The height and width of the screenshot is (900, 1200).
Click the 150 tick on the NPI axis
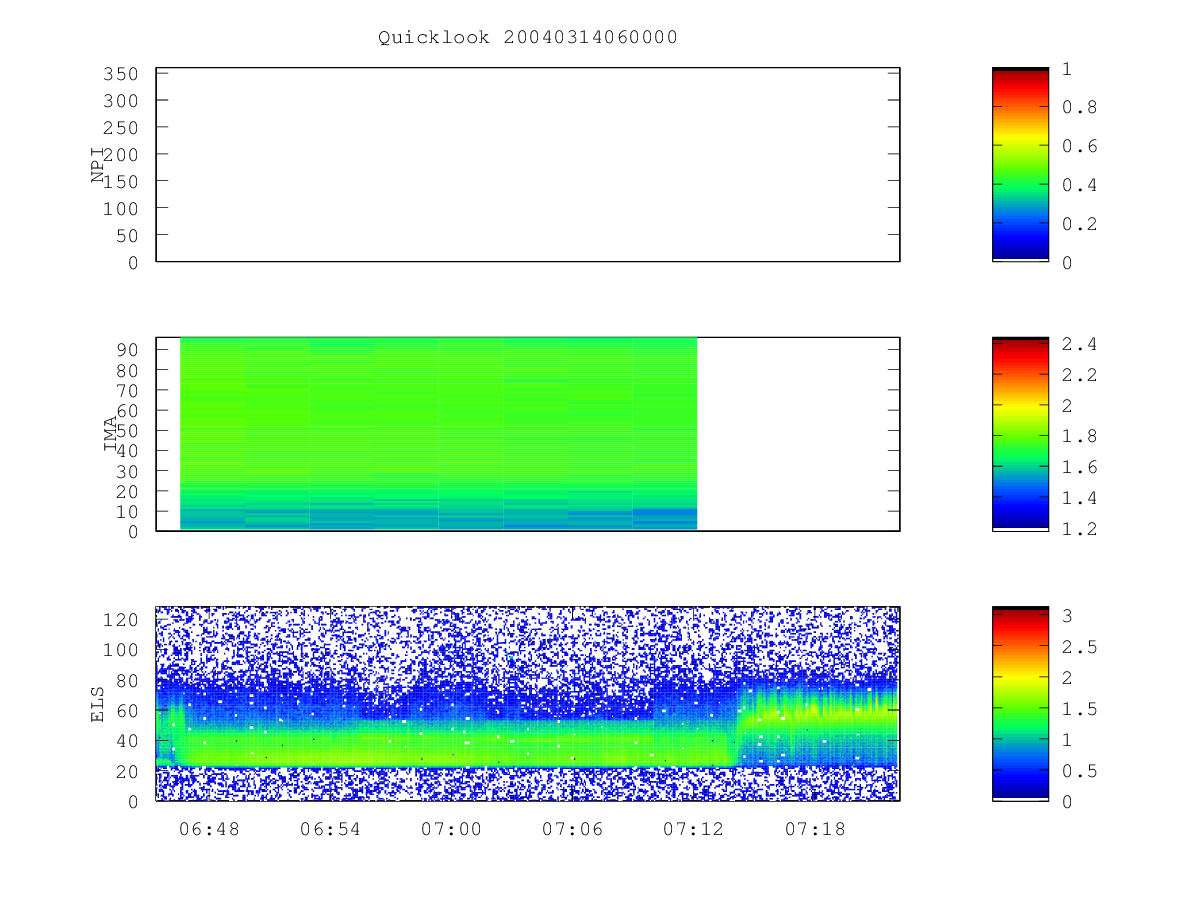[x=120, y=182]
